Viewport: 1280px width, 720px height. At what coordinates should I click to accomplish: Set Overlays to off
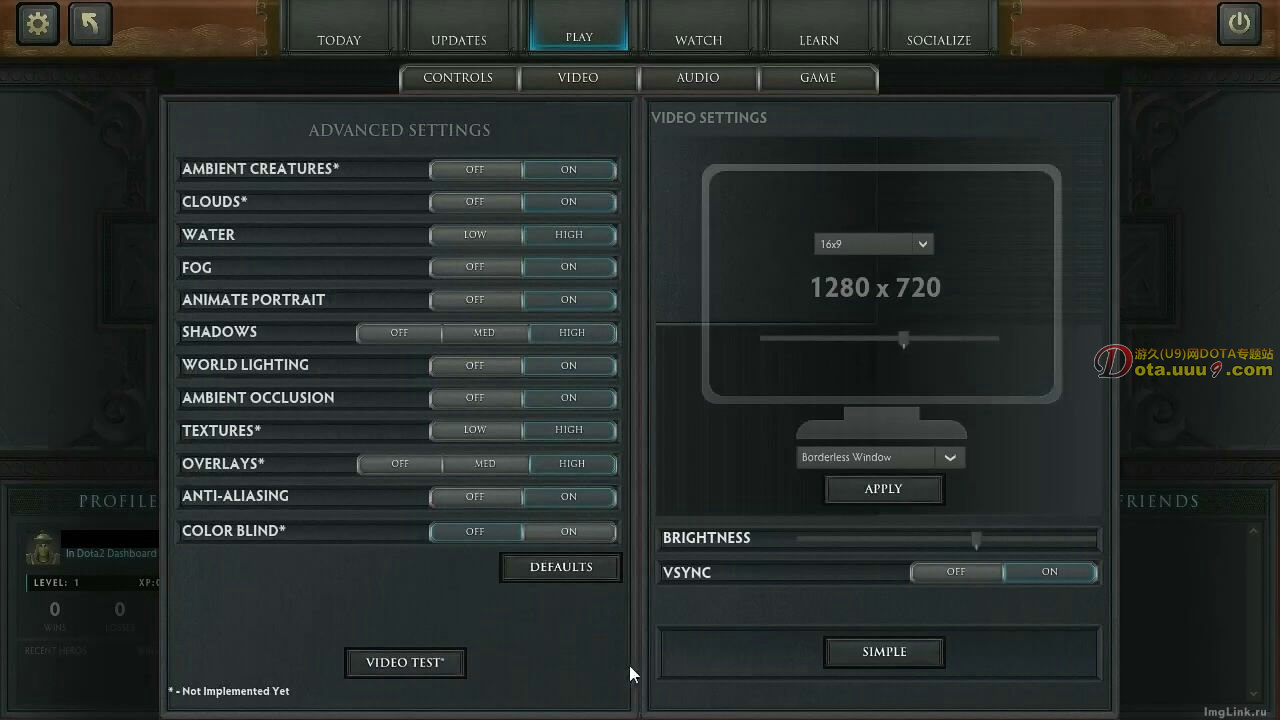point(400,464)
